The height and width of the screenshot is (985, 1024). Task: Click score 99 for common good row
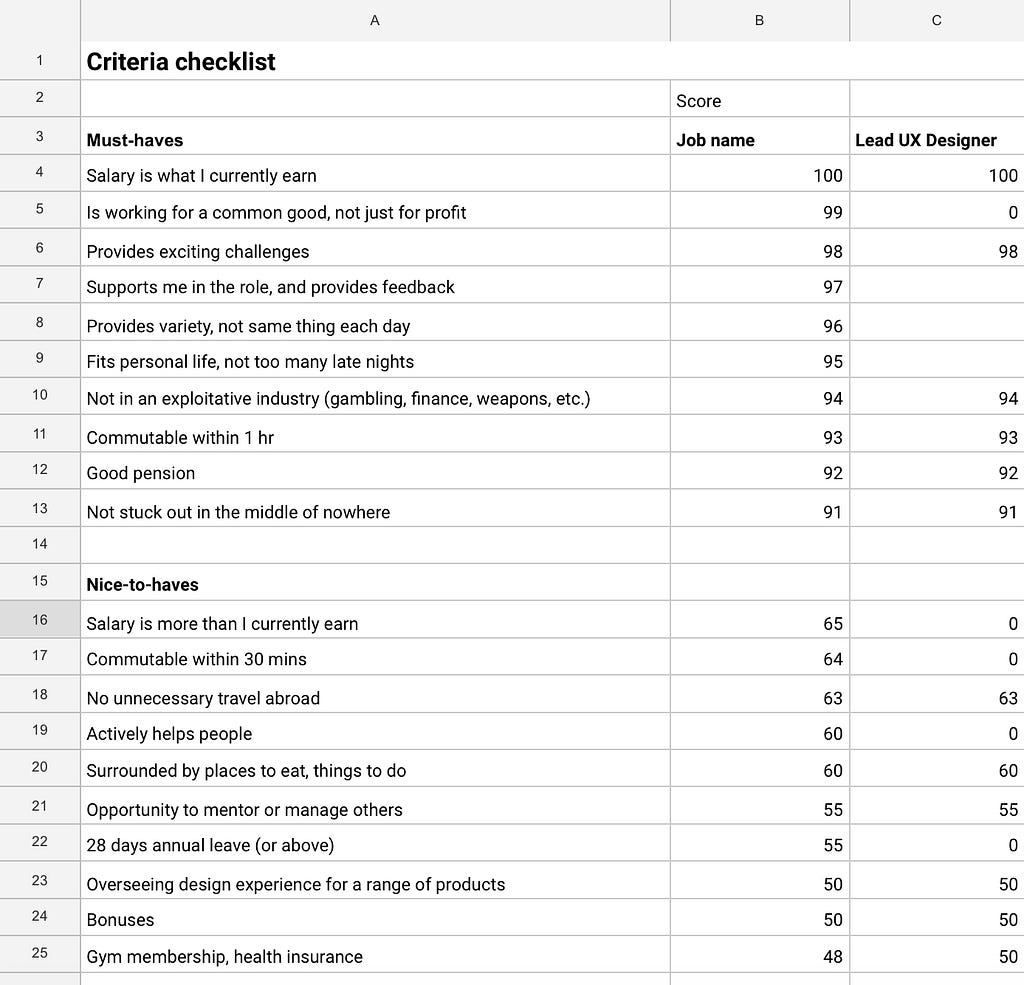click(760, 210)
